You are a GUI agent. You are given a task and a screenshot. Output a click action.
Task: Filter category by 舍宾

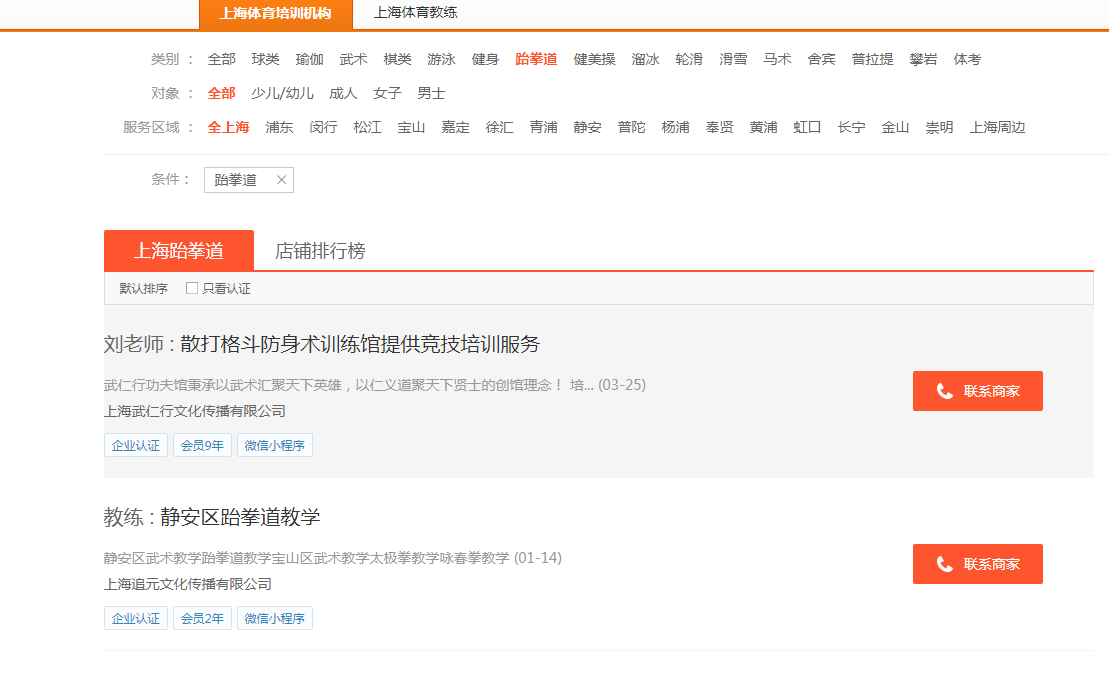(821, 59)
